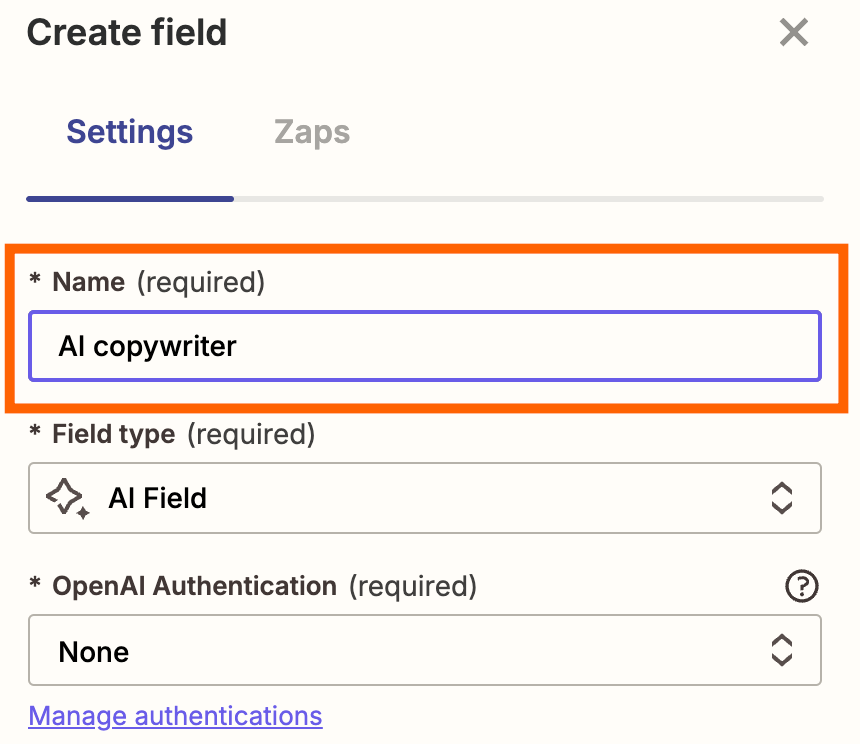The image size is (860, 744).
Task: Follow the Manage authentications link
Action: [x=176, y=716]
